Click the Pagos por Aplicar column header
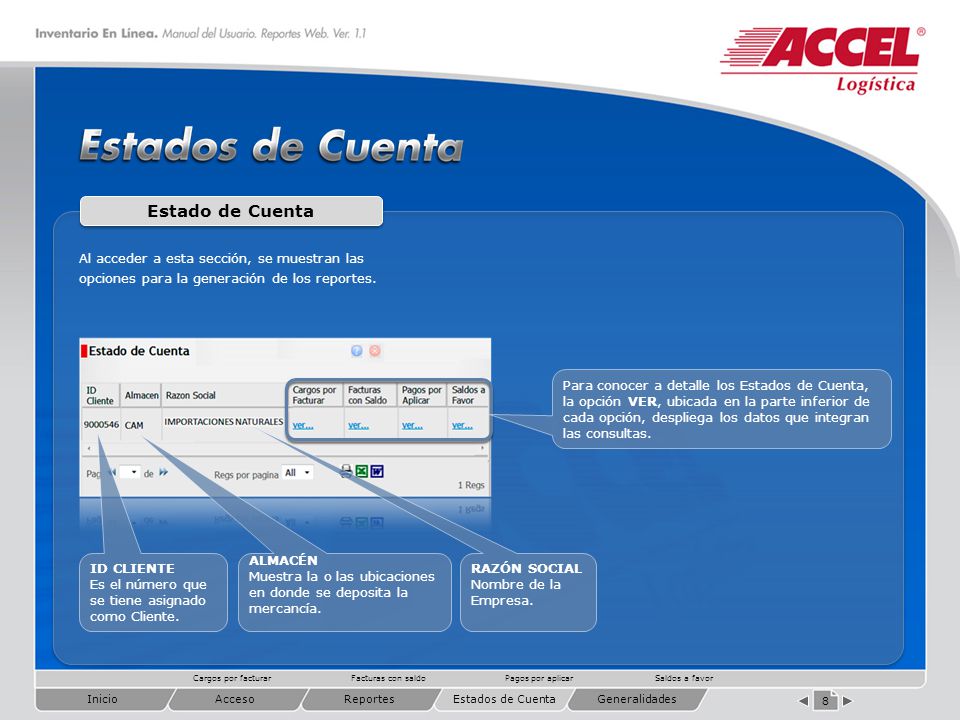This screenshot has height=720, width=960. [422, 395]
